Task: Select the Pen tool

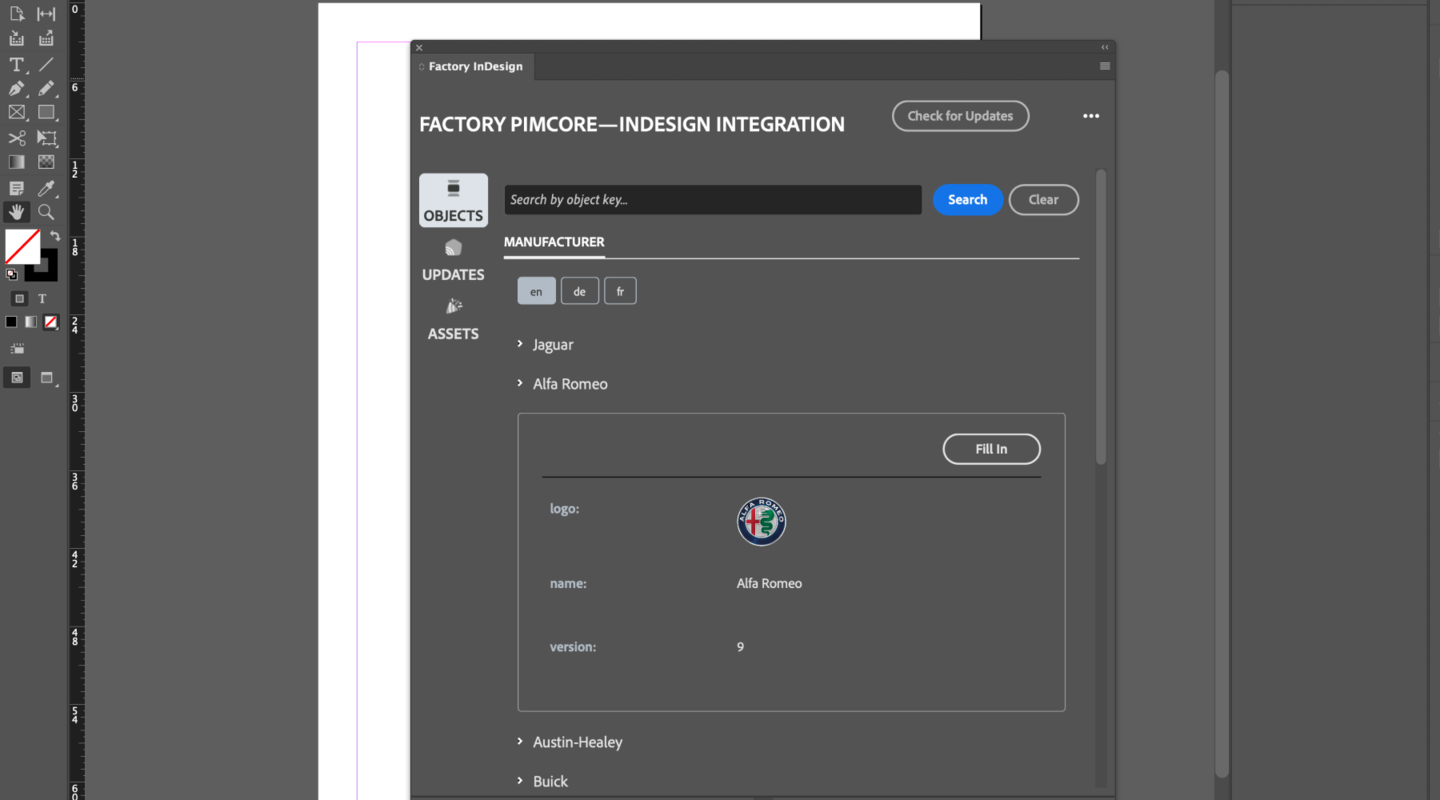Action: tap(16, 88)
